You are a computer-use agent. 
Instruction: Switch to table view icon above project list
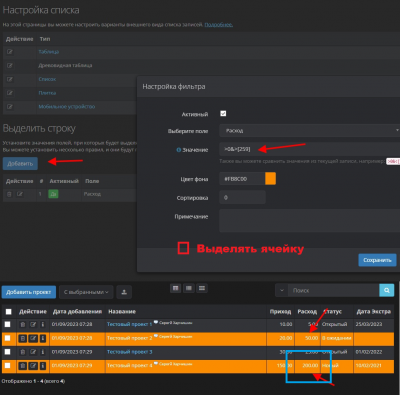click(176, 288)
